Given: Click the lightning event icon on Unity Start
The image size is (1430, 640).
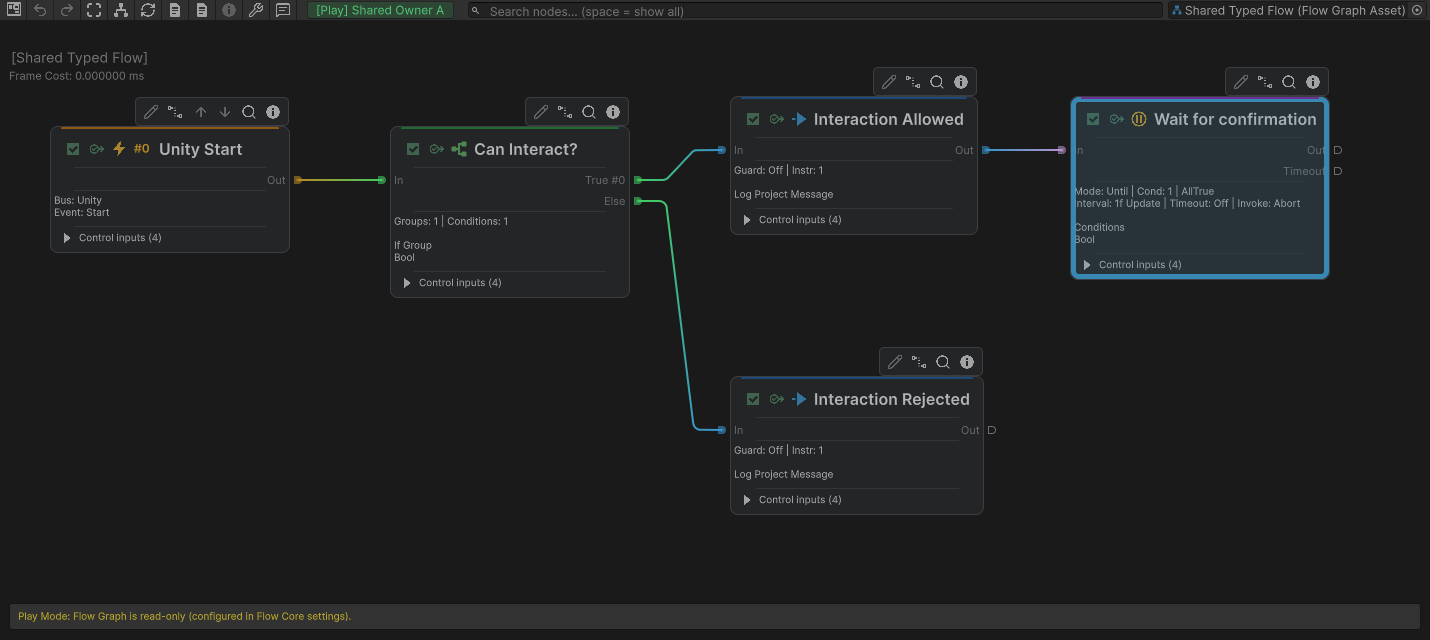Looking at the screenshot, I should (119, 149).
